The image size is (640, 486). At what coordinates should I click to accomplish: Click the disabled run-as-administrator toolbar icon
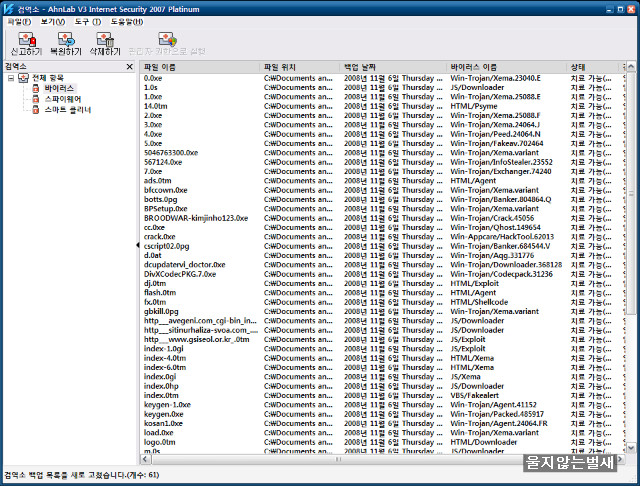pyautogui.click(x=167, y=40)
